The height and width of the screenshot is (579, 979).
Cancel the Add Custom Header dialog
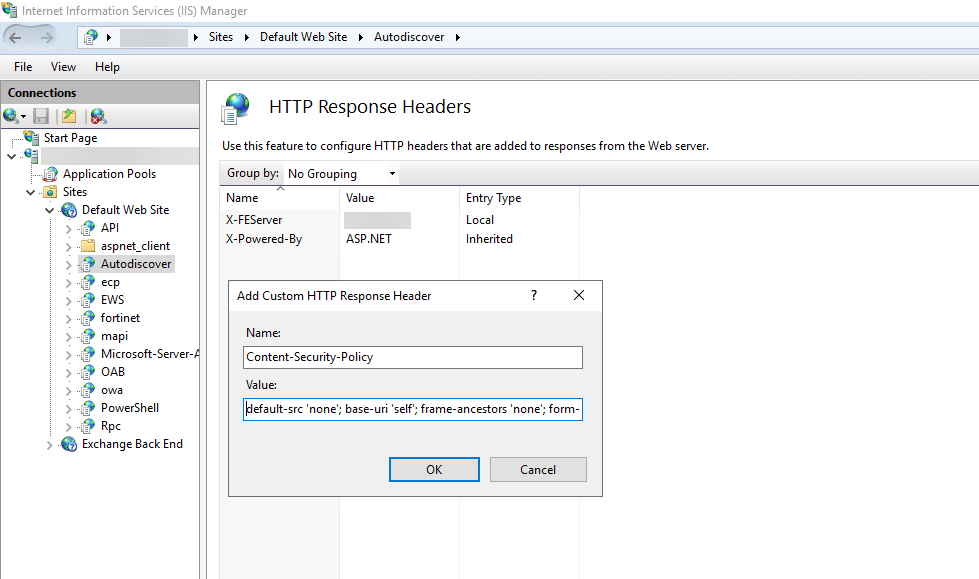538,470
